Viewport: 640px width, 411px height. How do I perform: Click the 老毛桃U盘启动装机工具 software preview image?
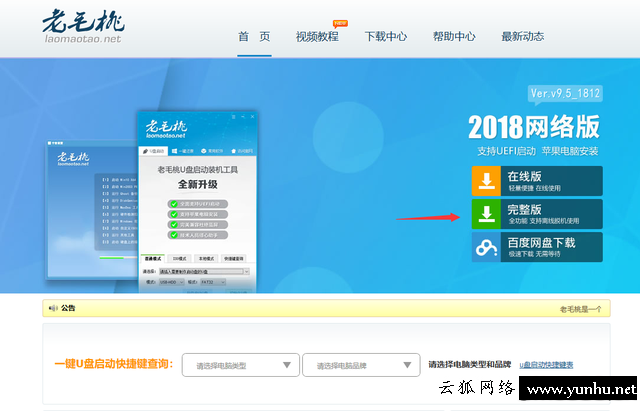pyautogui.click(x=198, y=202)
